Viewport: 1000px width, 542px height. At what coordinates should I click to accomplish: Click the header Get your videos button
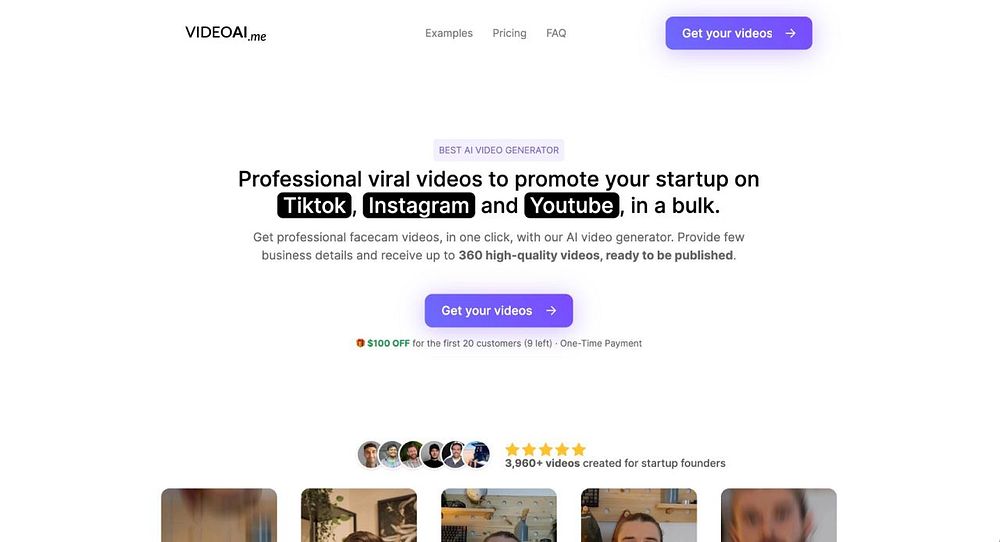point(739,33)
